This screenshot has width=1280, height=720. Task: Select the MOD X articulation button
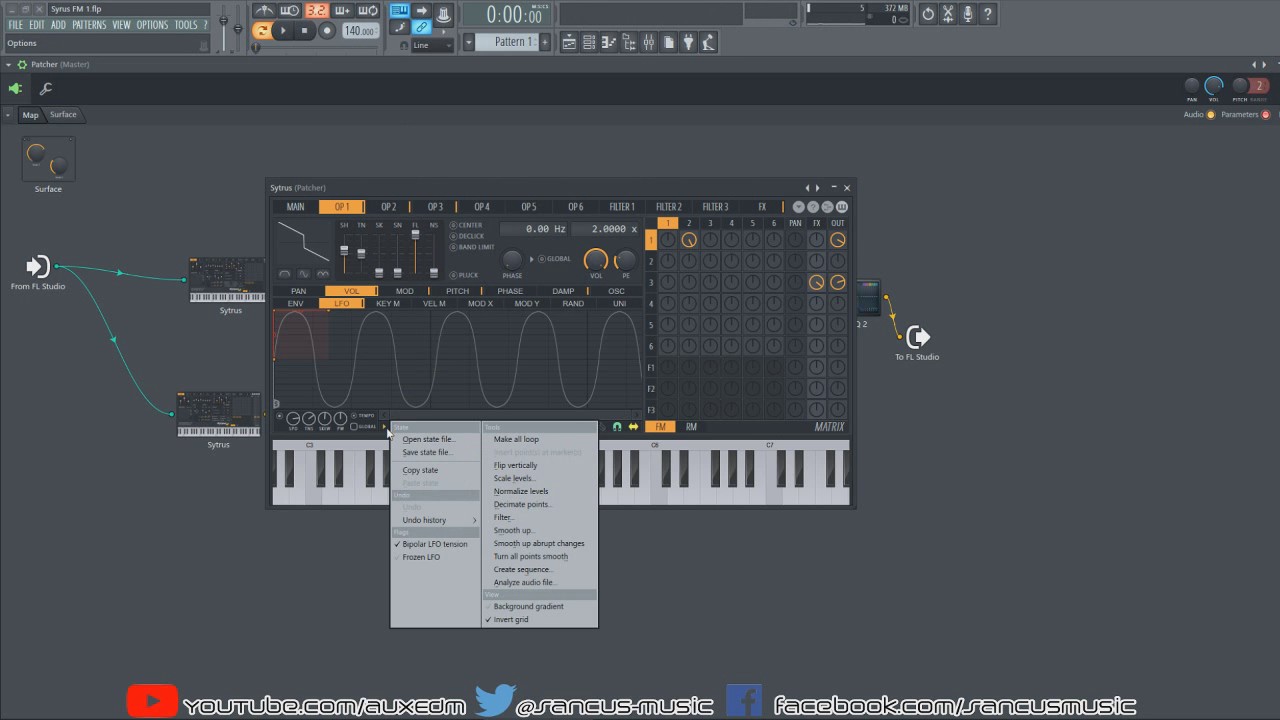pyautogui.click(x=481, y=303)
